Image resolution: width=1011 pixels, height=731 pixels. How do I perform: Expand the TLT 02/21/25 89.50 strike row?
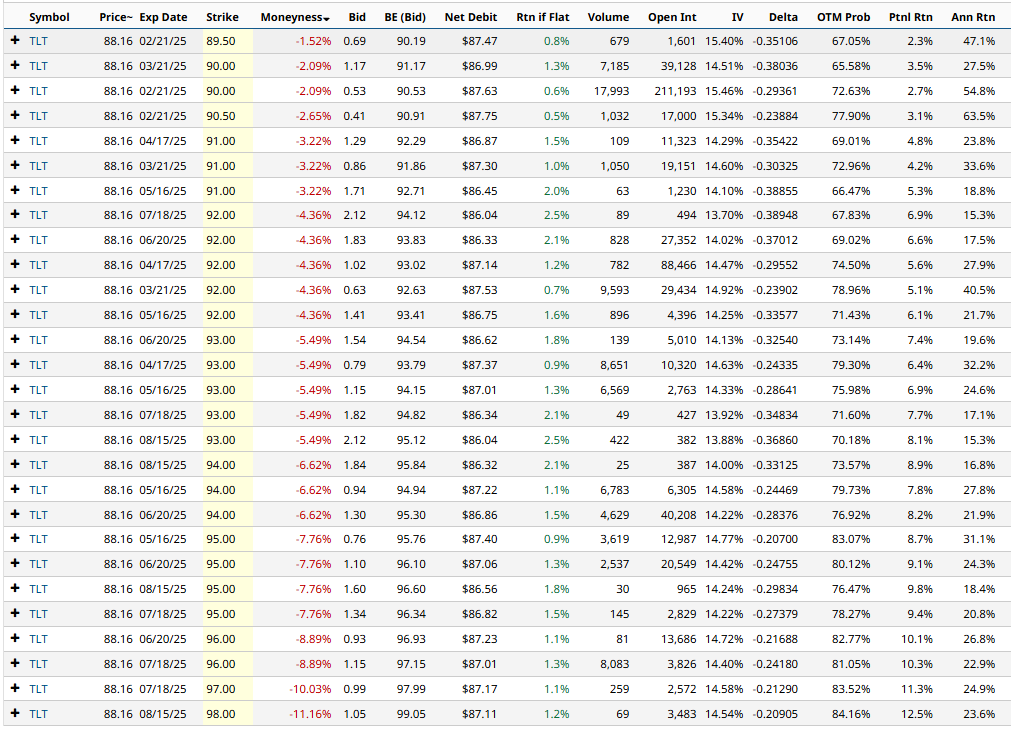coord(15,41)
